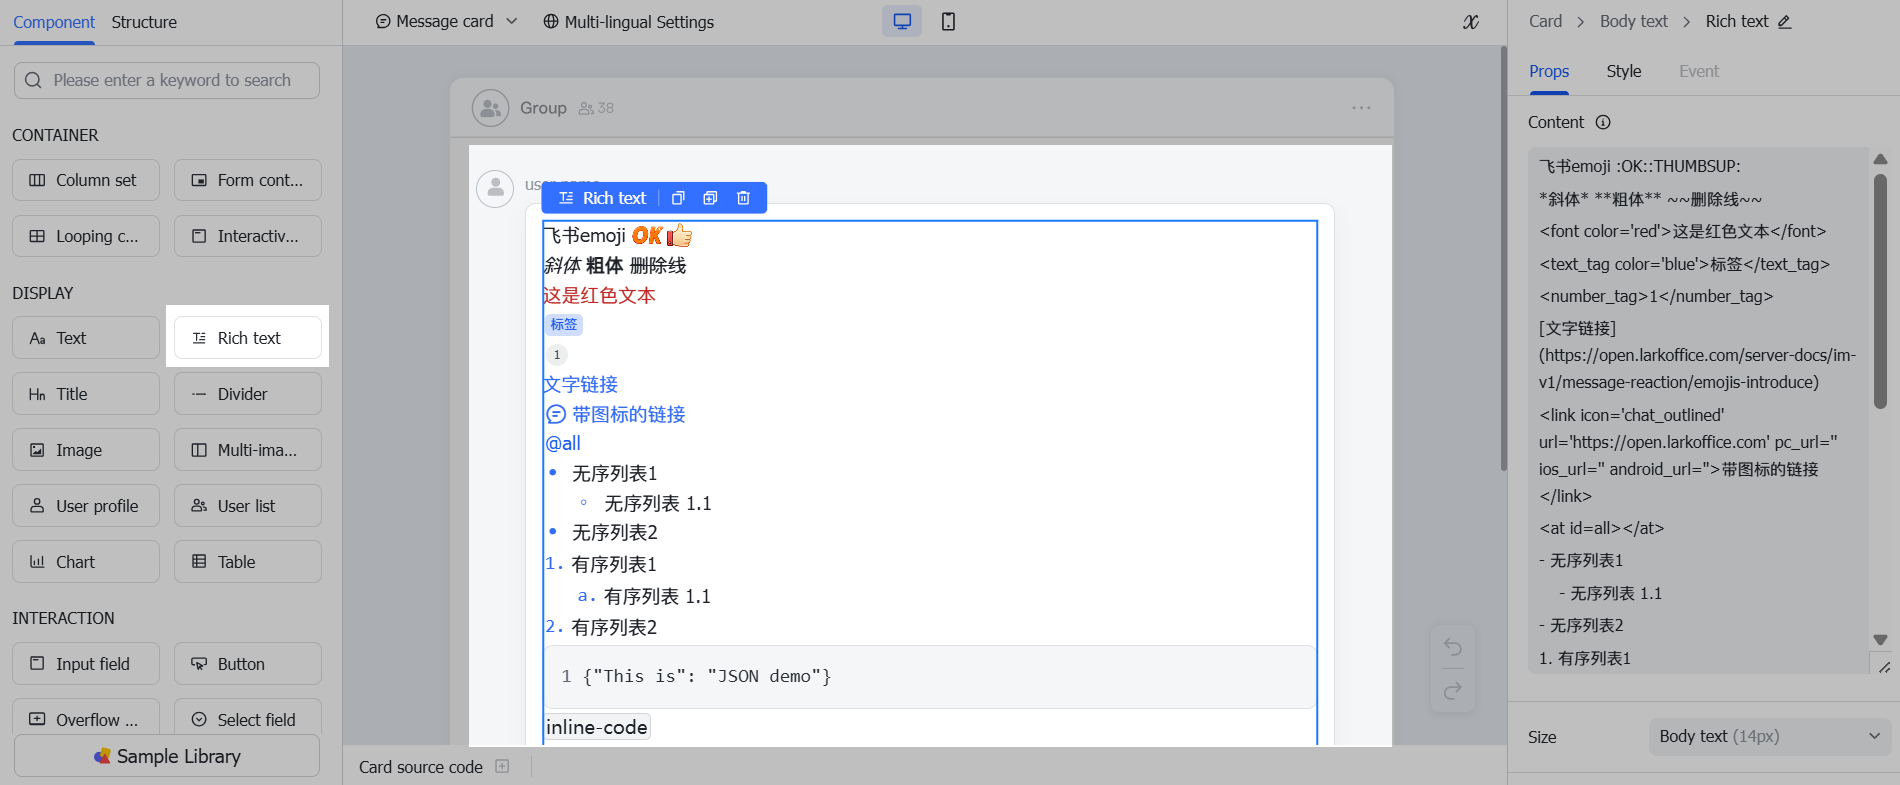
Task: Click the preview area vertical scrollbar
Action: click(1503, 260)
